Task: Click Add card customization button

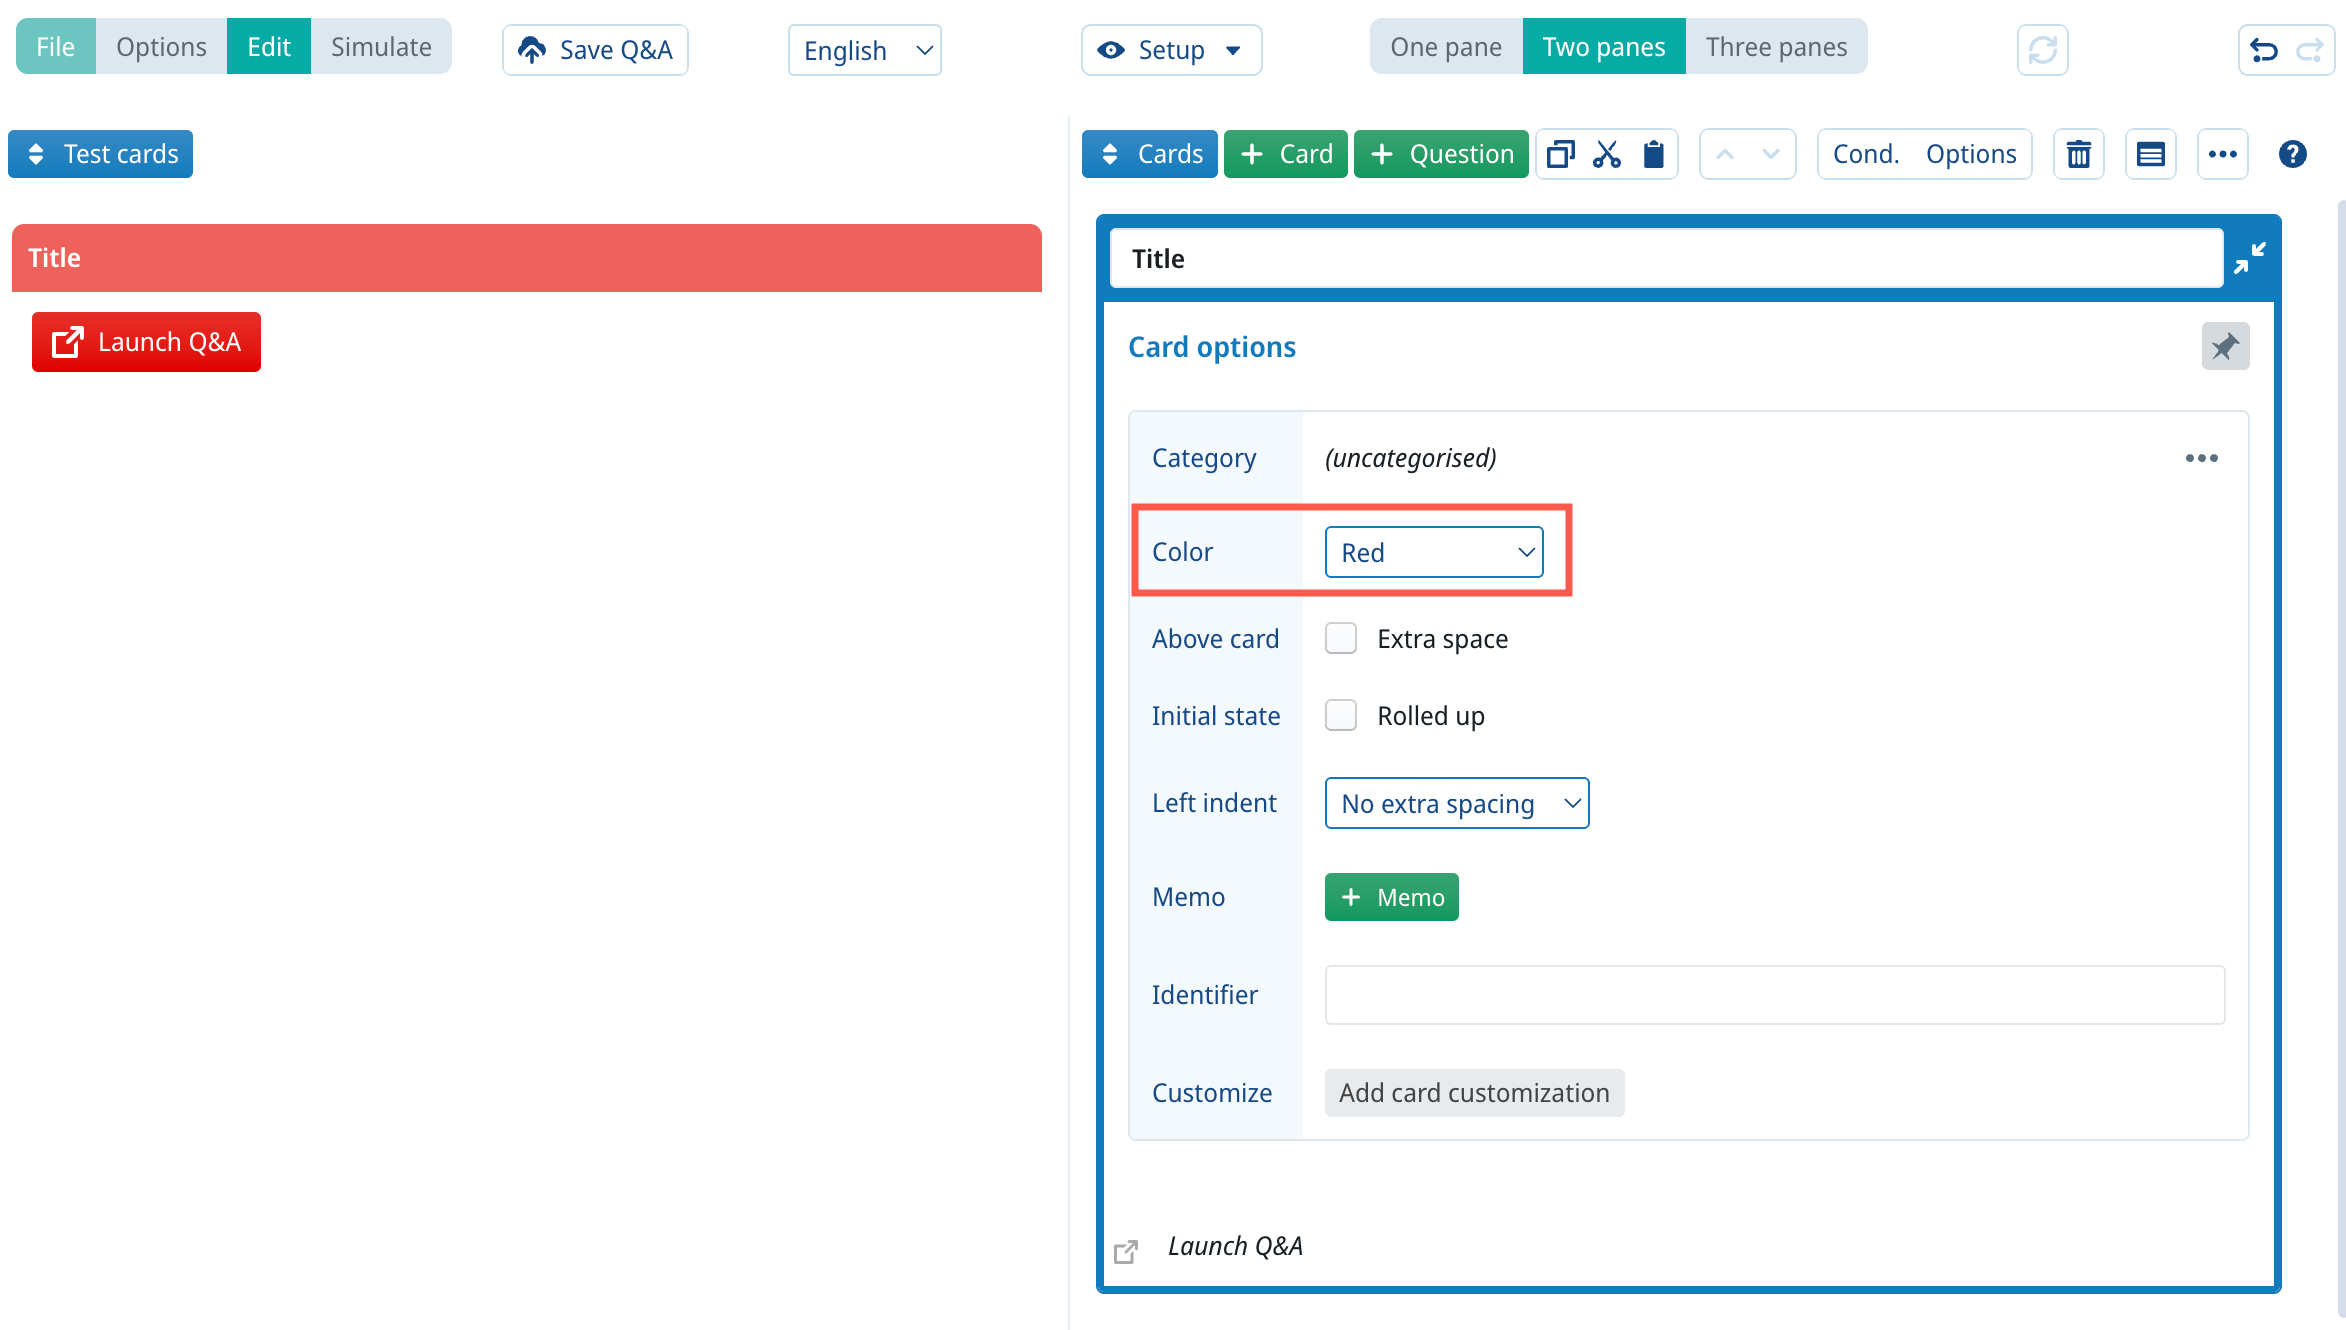Action: pyautogui.click(x=1474, y=1093)
